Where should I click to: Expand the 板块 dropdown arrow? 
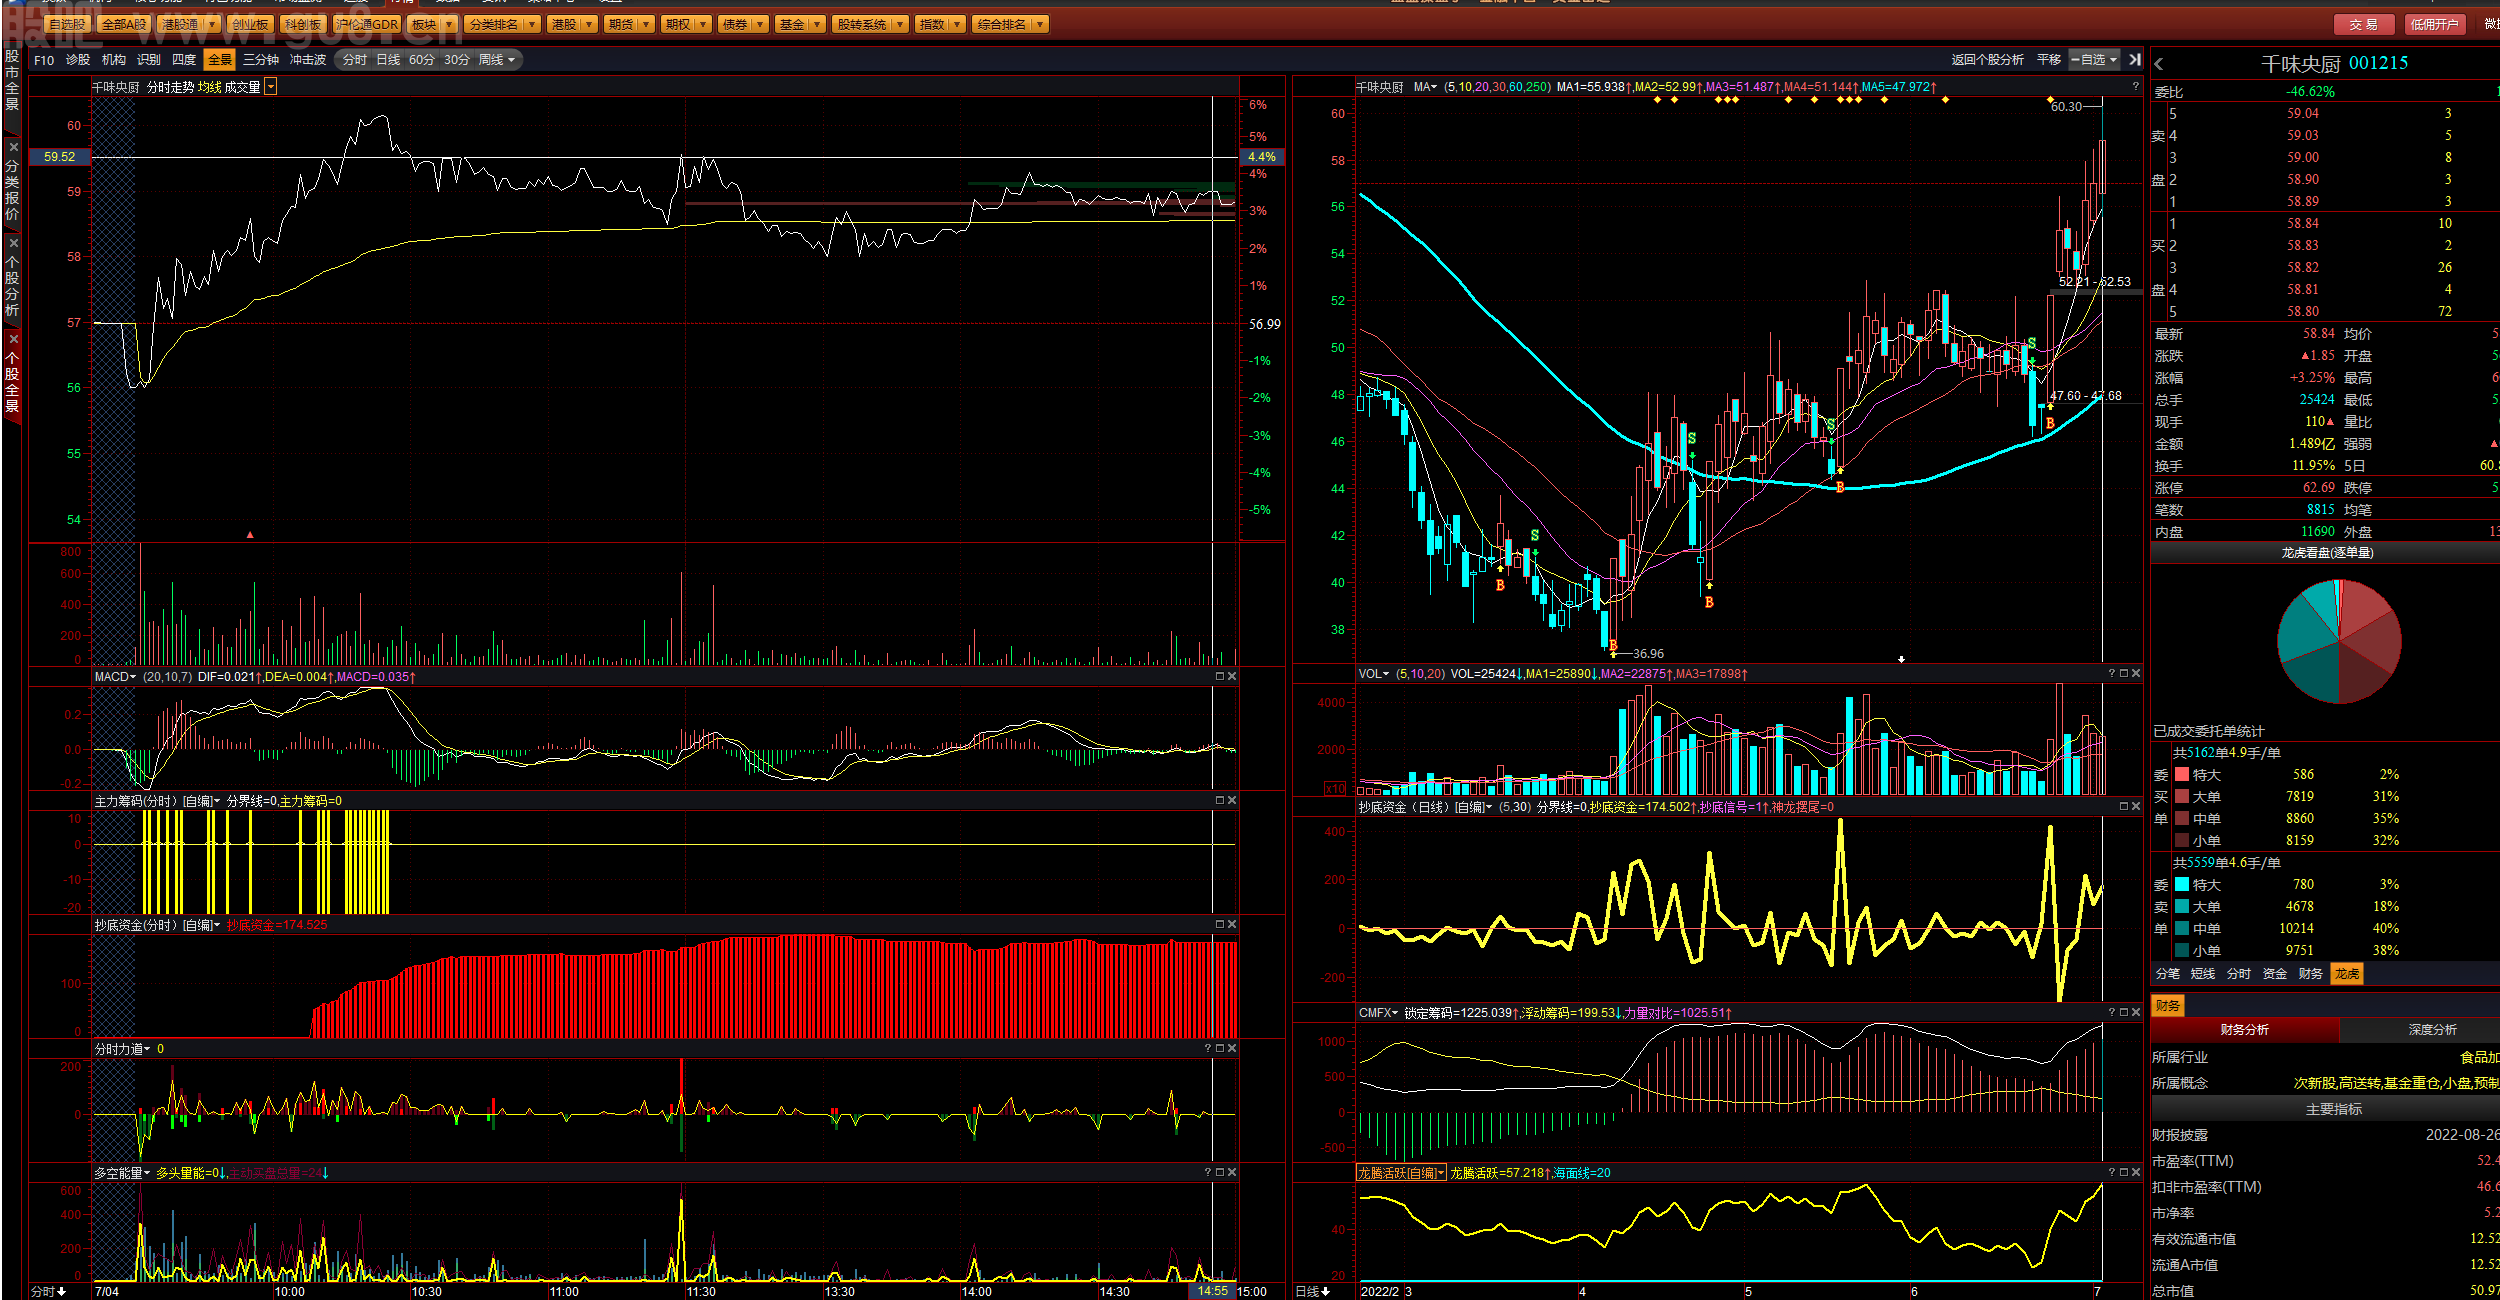coord(448,24)
